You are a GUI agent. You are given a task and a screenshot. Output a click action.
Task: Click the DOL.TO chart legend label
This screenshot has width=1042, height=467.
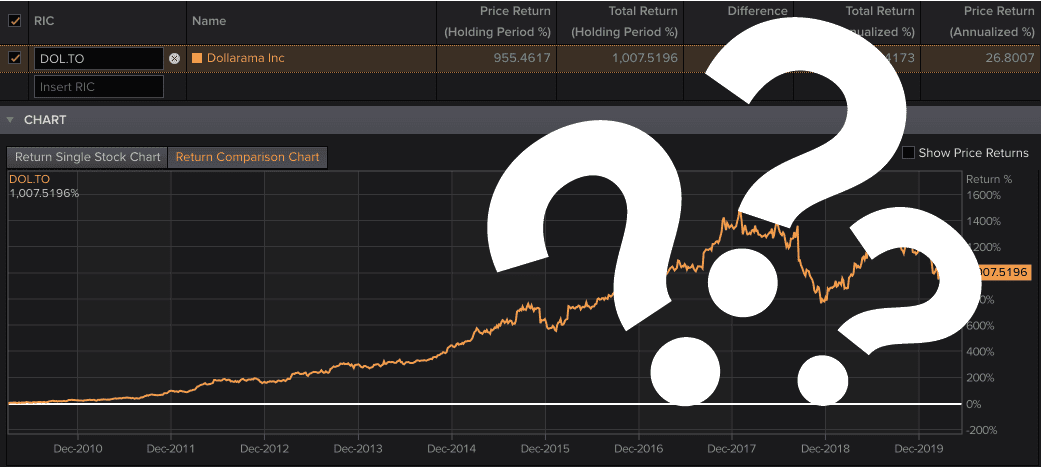[x=29, y=179]
